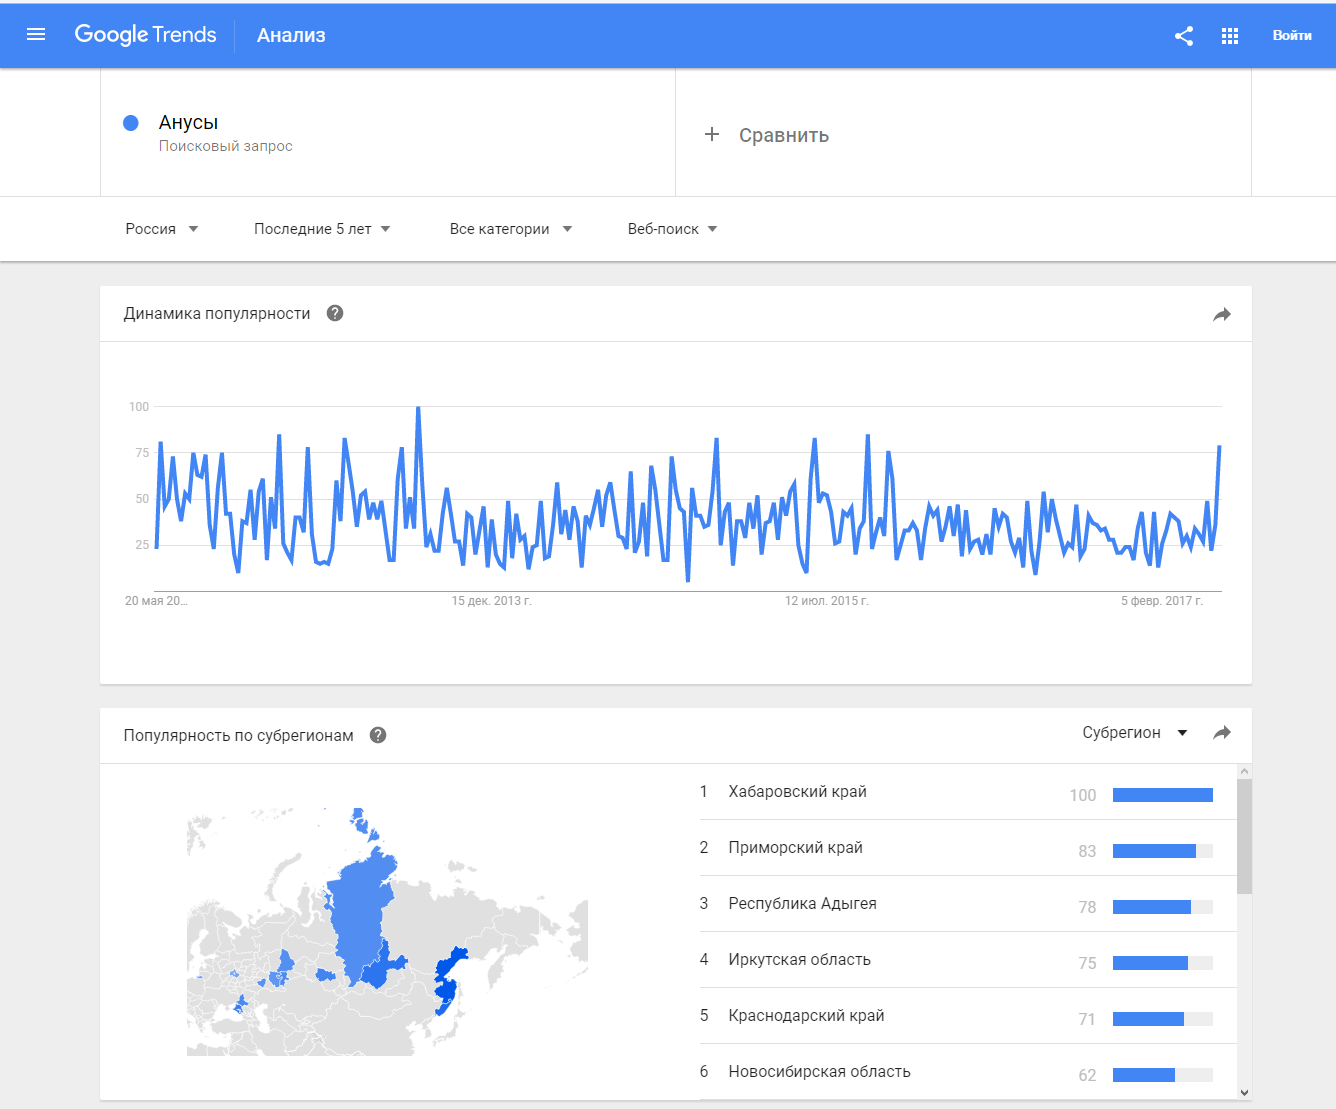This screenshot has height=1109, width=1336.
Task: Change the Веб-поиск search type
Action: tap(672, 229)
